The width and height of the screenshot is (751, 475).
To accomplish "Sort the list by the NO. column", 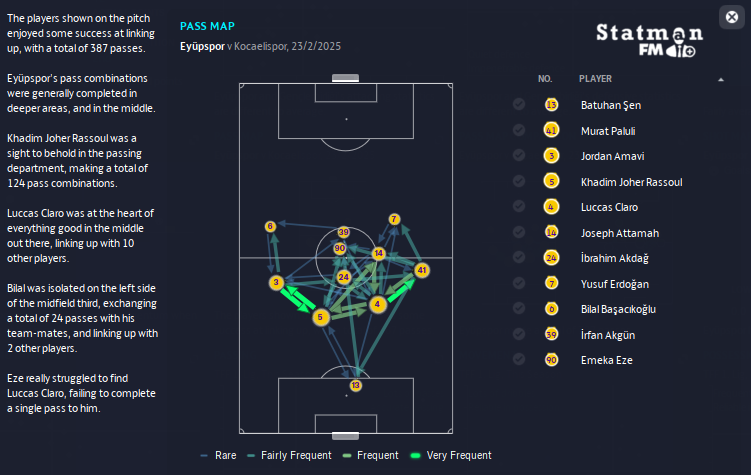I will tap(545, 78).
